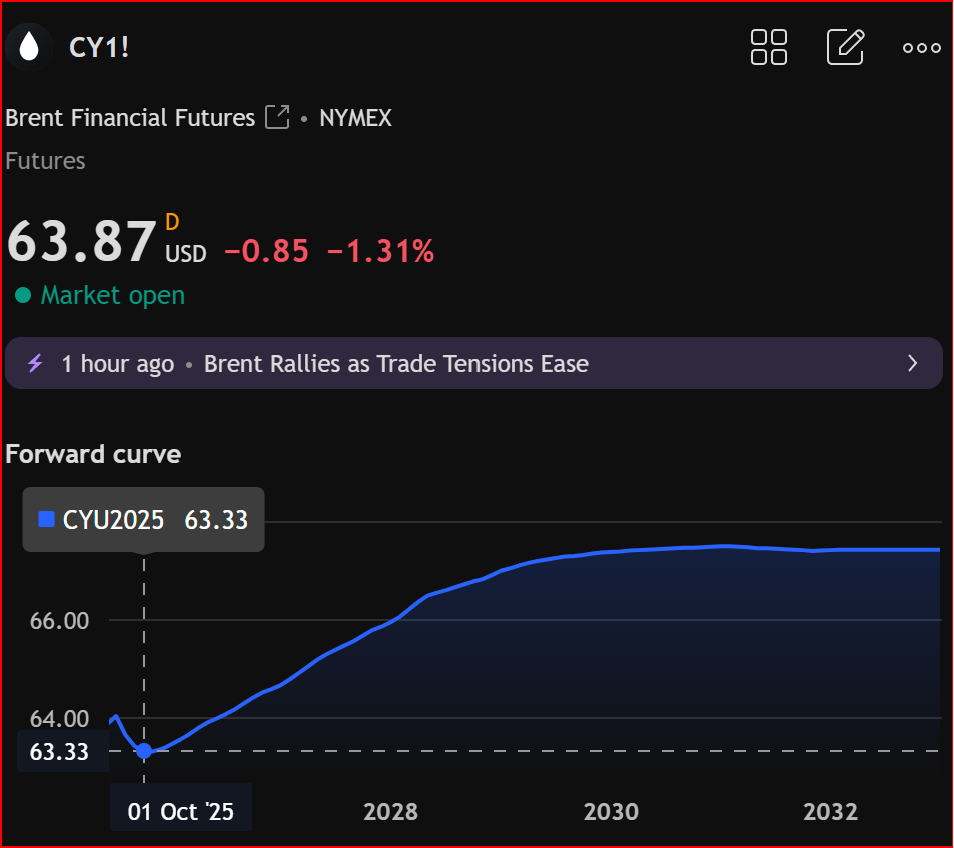The width and height of the screenshot is (954, 848).
Task: Click the 63.87 last price value
Action: pos(82,241)
